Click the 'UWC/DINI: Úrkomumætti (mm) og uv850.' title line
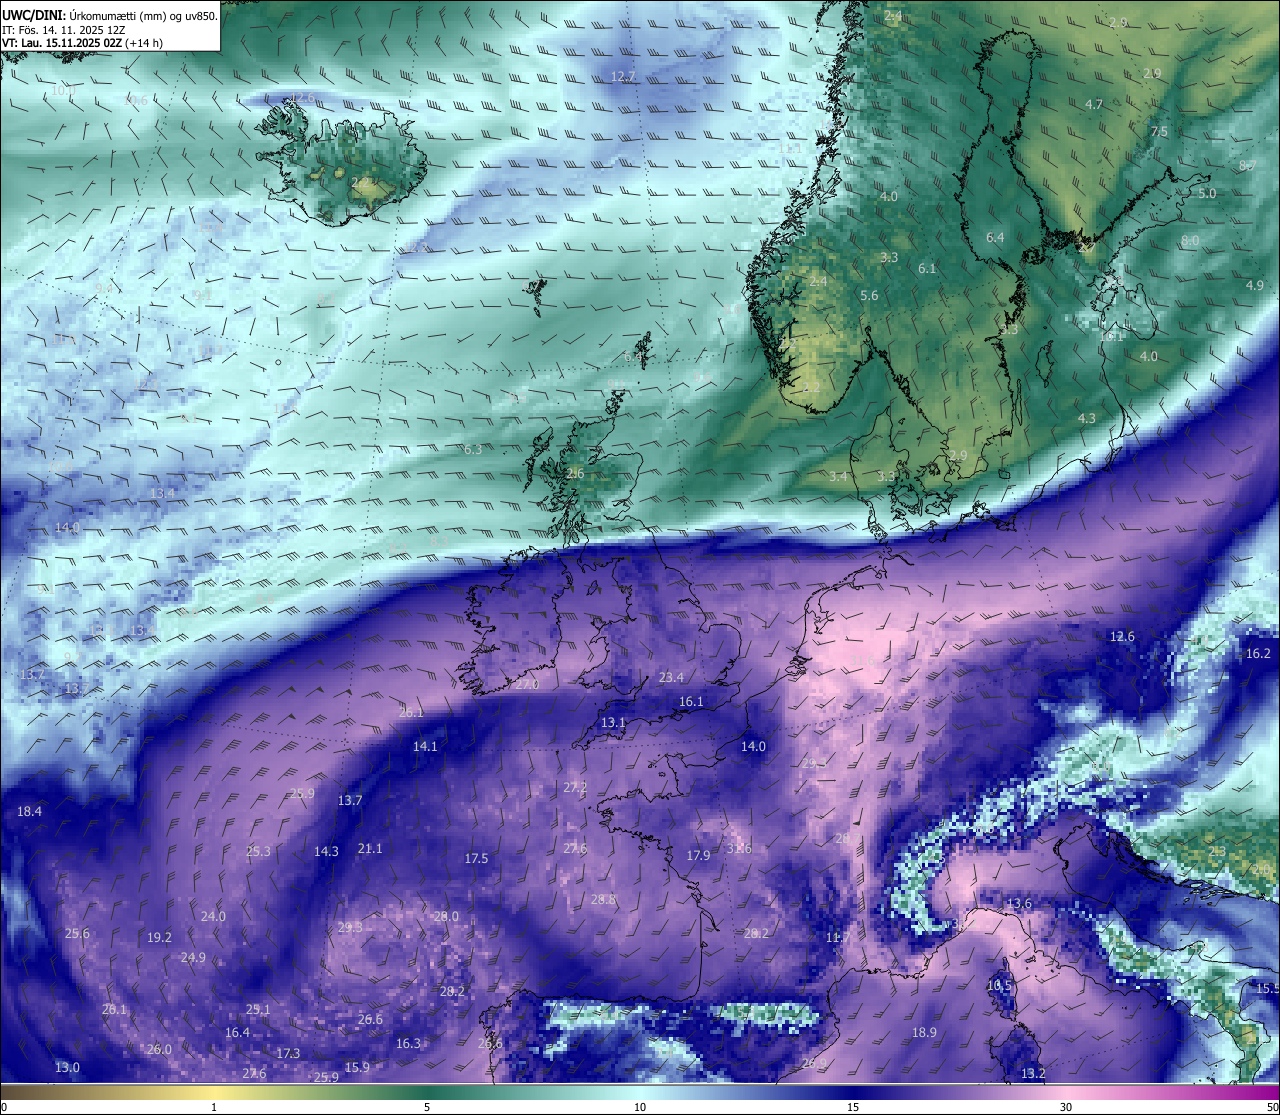Viewport: 1280px width, 1115px height. tap(110, 15)
